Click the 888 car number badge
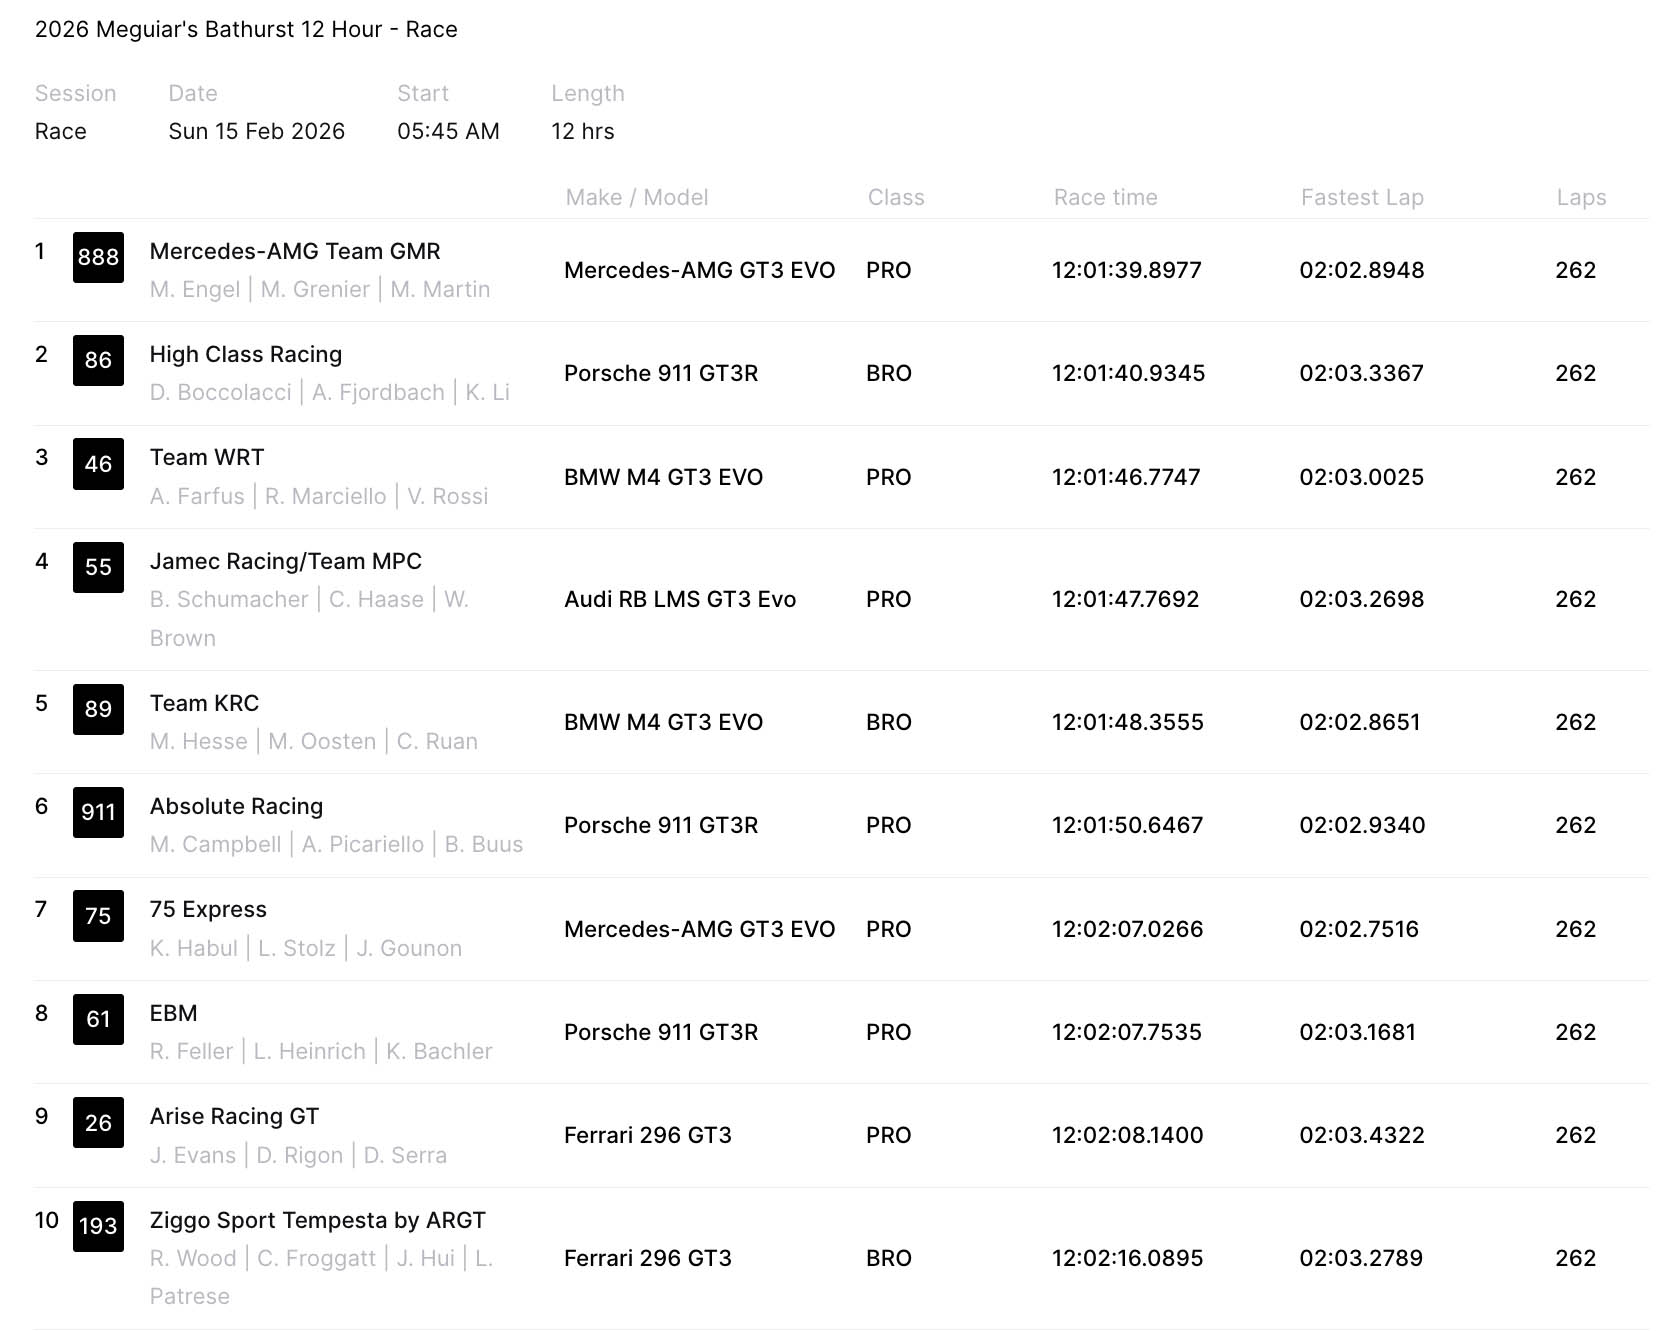The width and height of the screenshot is (1673, 1331). click(98, 257)
